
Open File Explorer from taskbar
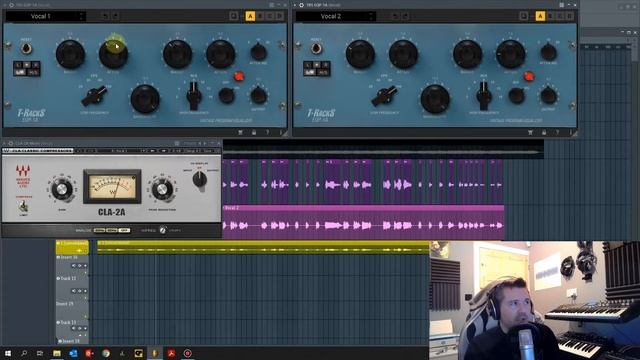point(57,353)
